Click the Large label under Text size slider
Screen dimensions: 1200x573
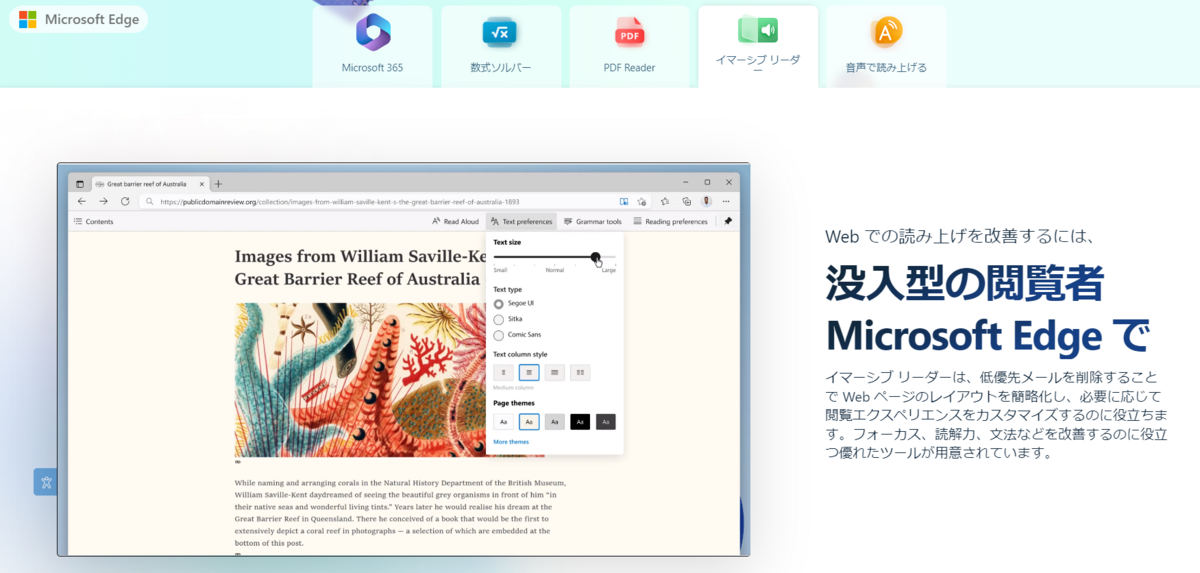click(609, 270)
